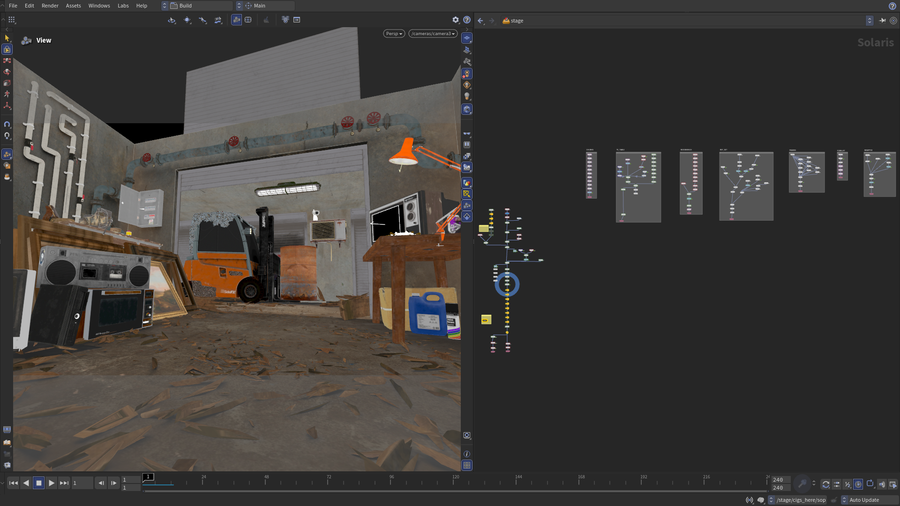Screen dimensions: 900x506
Task: Toggle the bottom grid display option
Action: pyautogui.click(x=467, y=465)
